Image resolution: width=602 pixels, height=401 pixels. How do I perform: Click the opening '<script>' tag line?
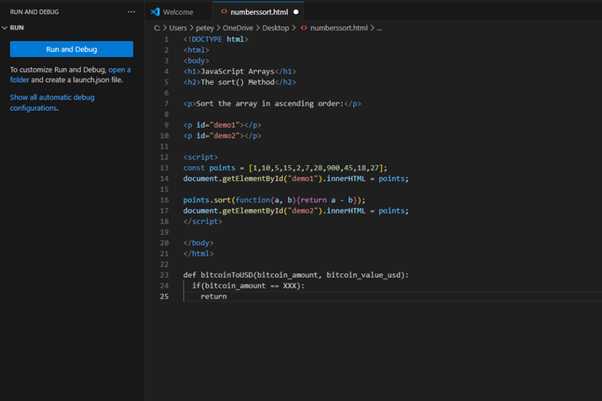click(200, 157)
